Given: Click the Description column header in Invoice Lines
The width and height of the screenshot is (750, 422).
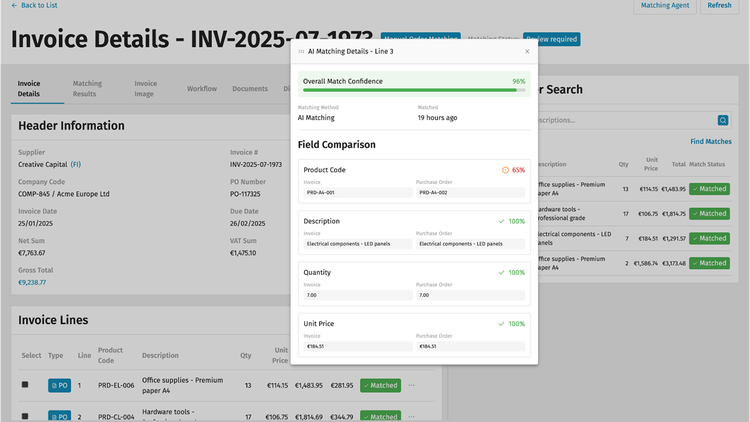Looking at the screenshot, I should [x=160, y=355].
